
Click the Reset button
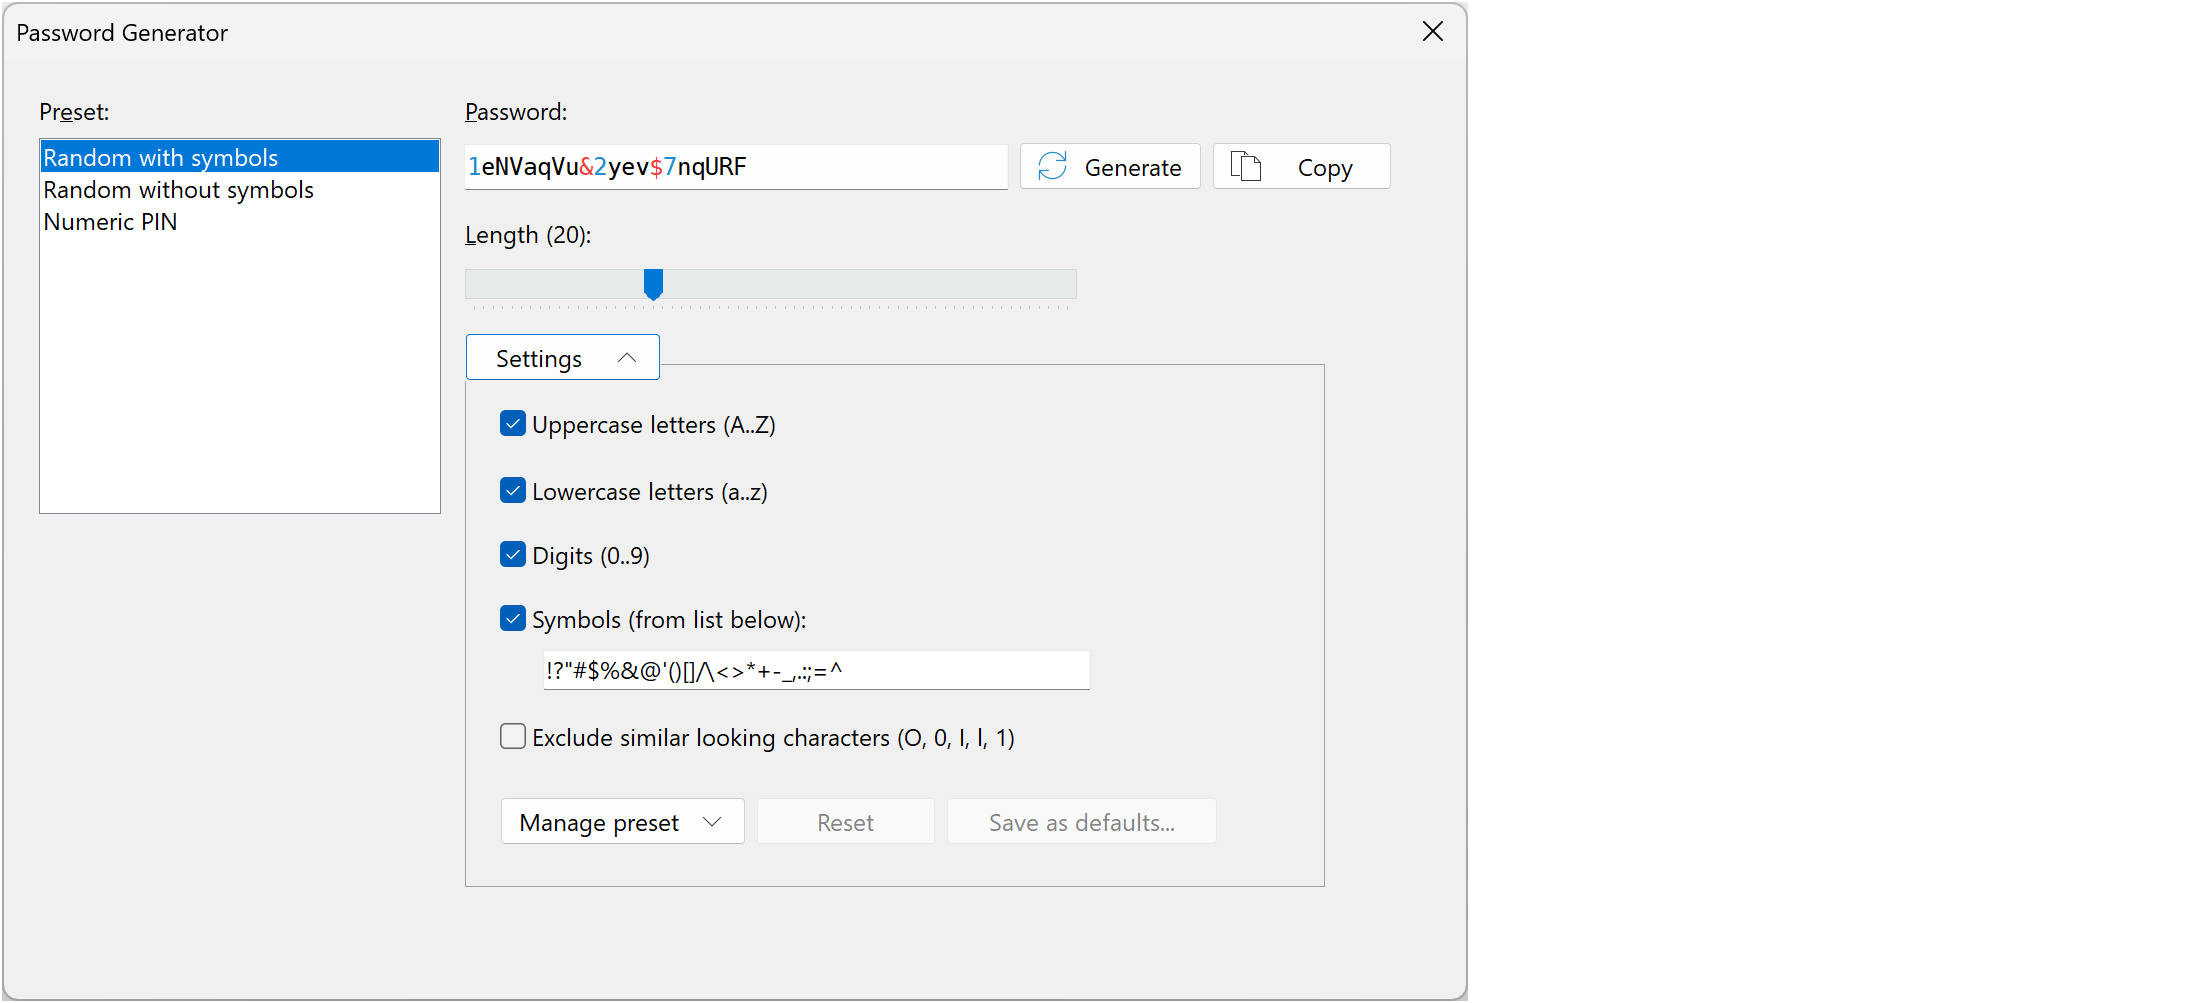pyautogui.click(x=845, y=822)
